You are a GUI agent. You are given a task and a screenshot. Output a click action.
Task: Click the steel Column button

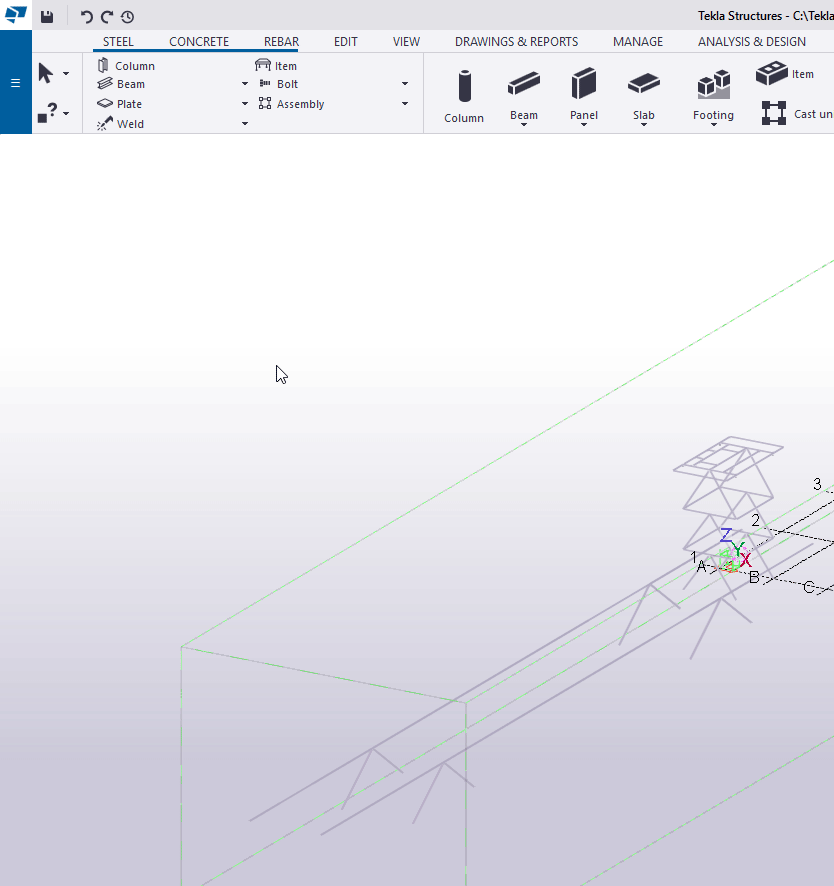pyautogui.click(x=125, y=66)
